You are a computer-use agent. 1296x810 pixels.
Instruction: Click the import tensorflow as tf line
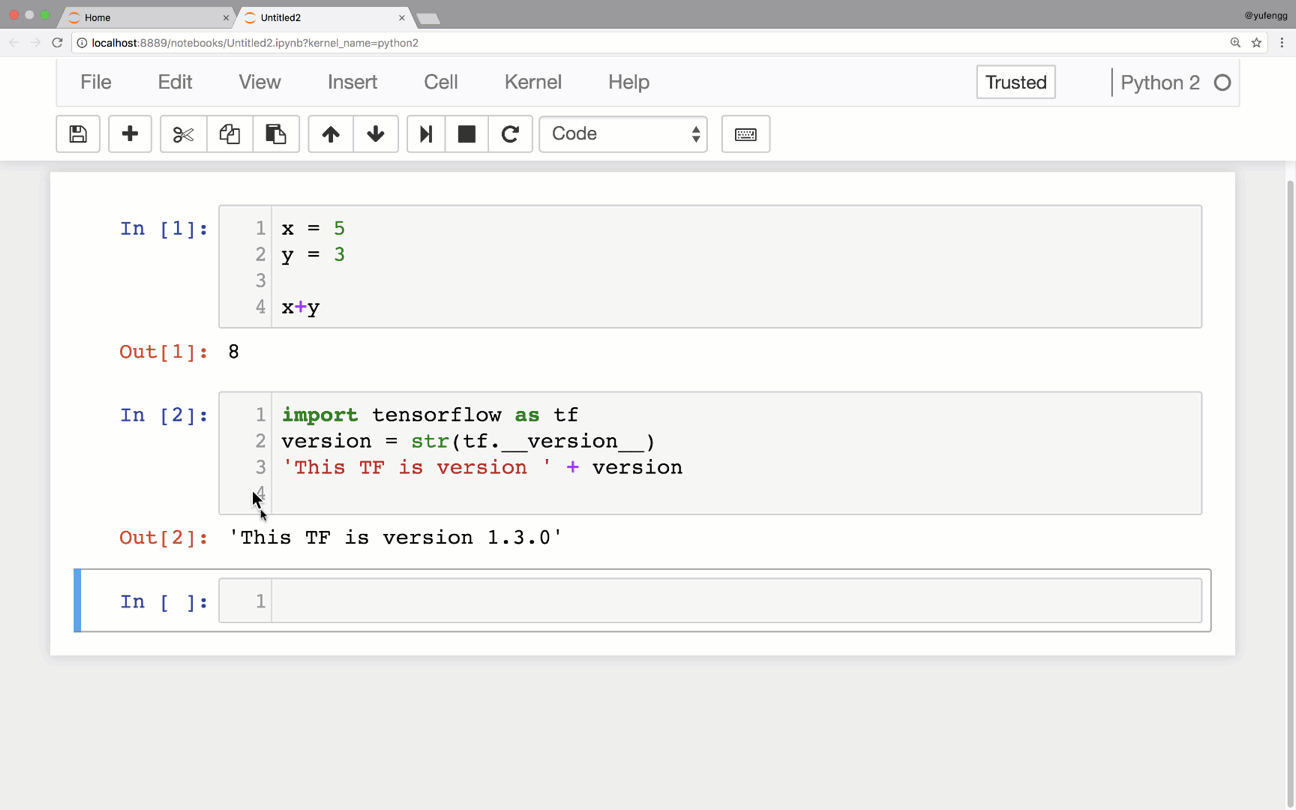click(430, 415)
